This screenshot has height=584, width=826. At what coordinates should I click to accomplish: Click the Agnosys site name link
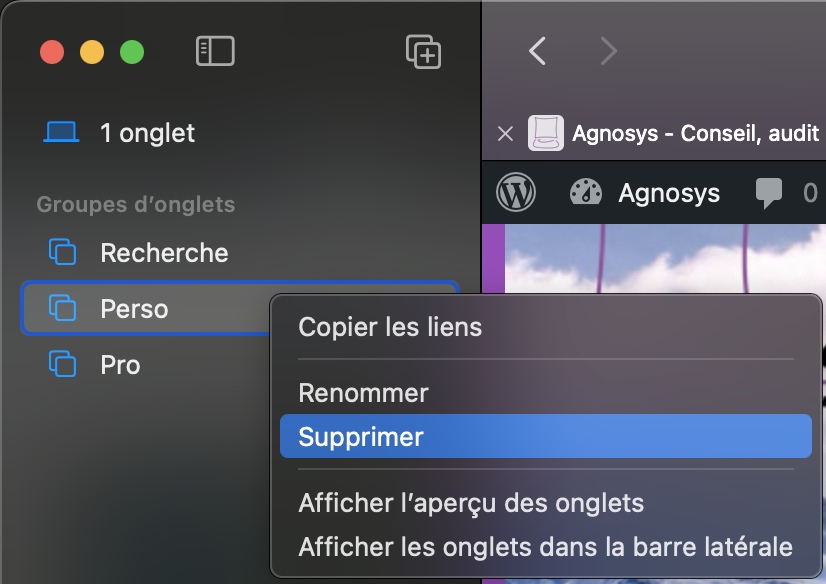(669, 193)
